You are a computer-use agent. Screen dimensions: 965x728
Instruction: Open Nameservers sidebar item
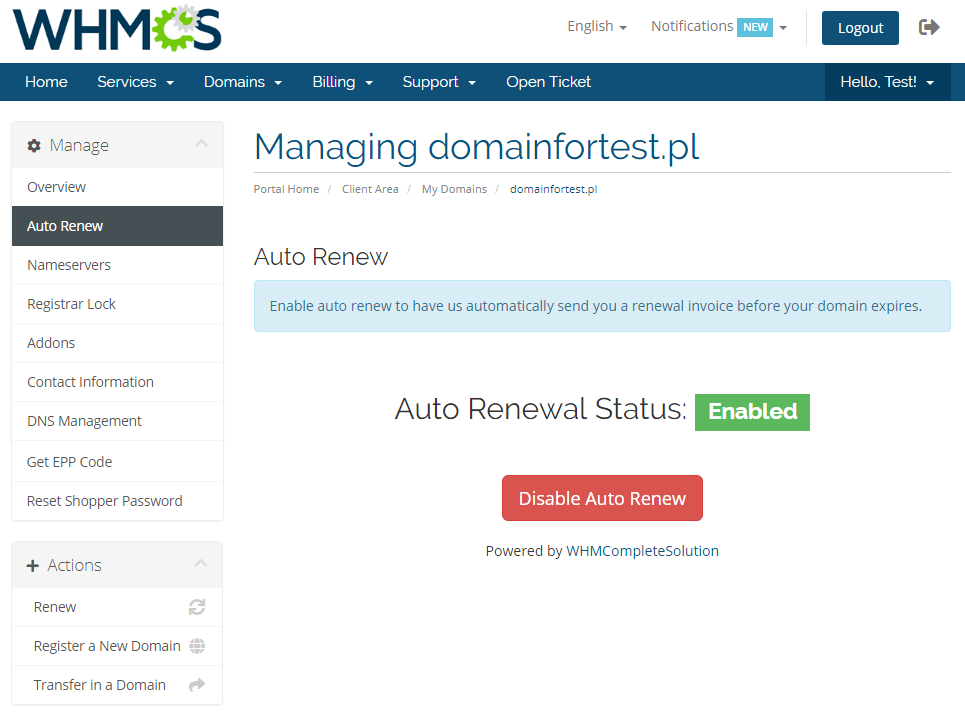coord(117,265)
